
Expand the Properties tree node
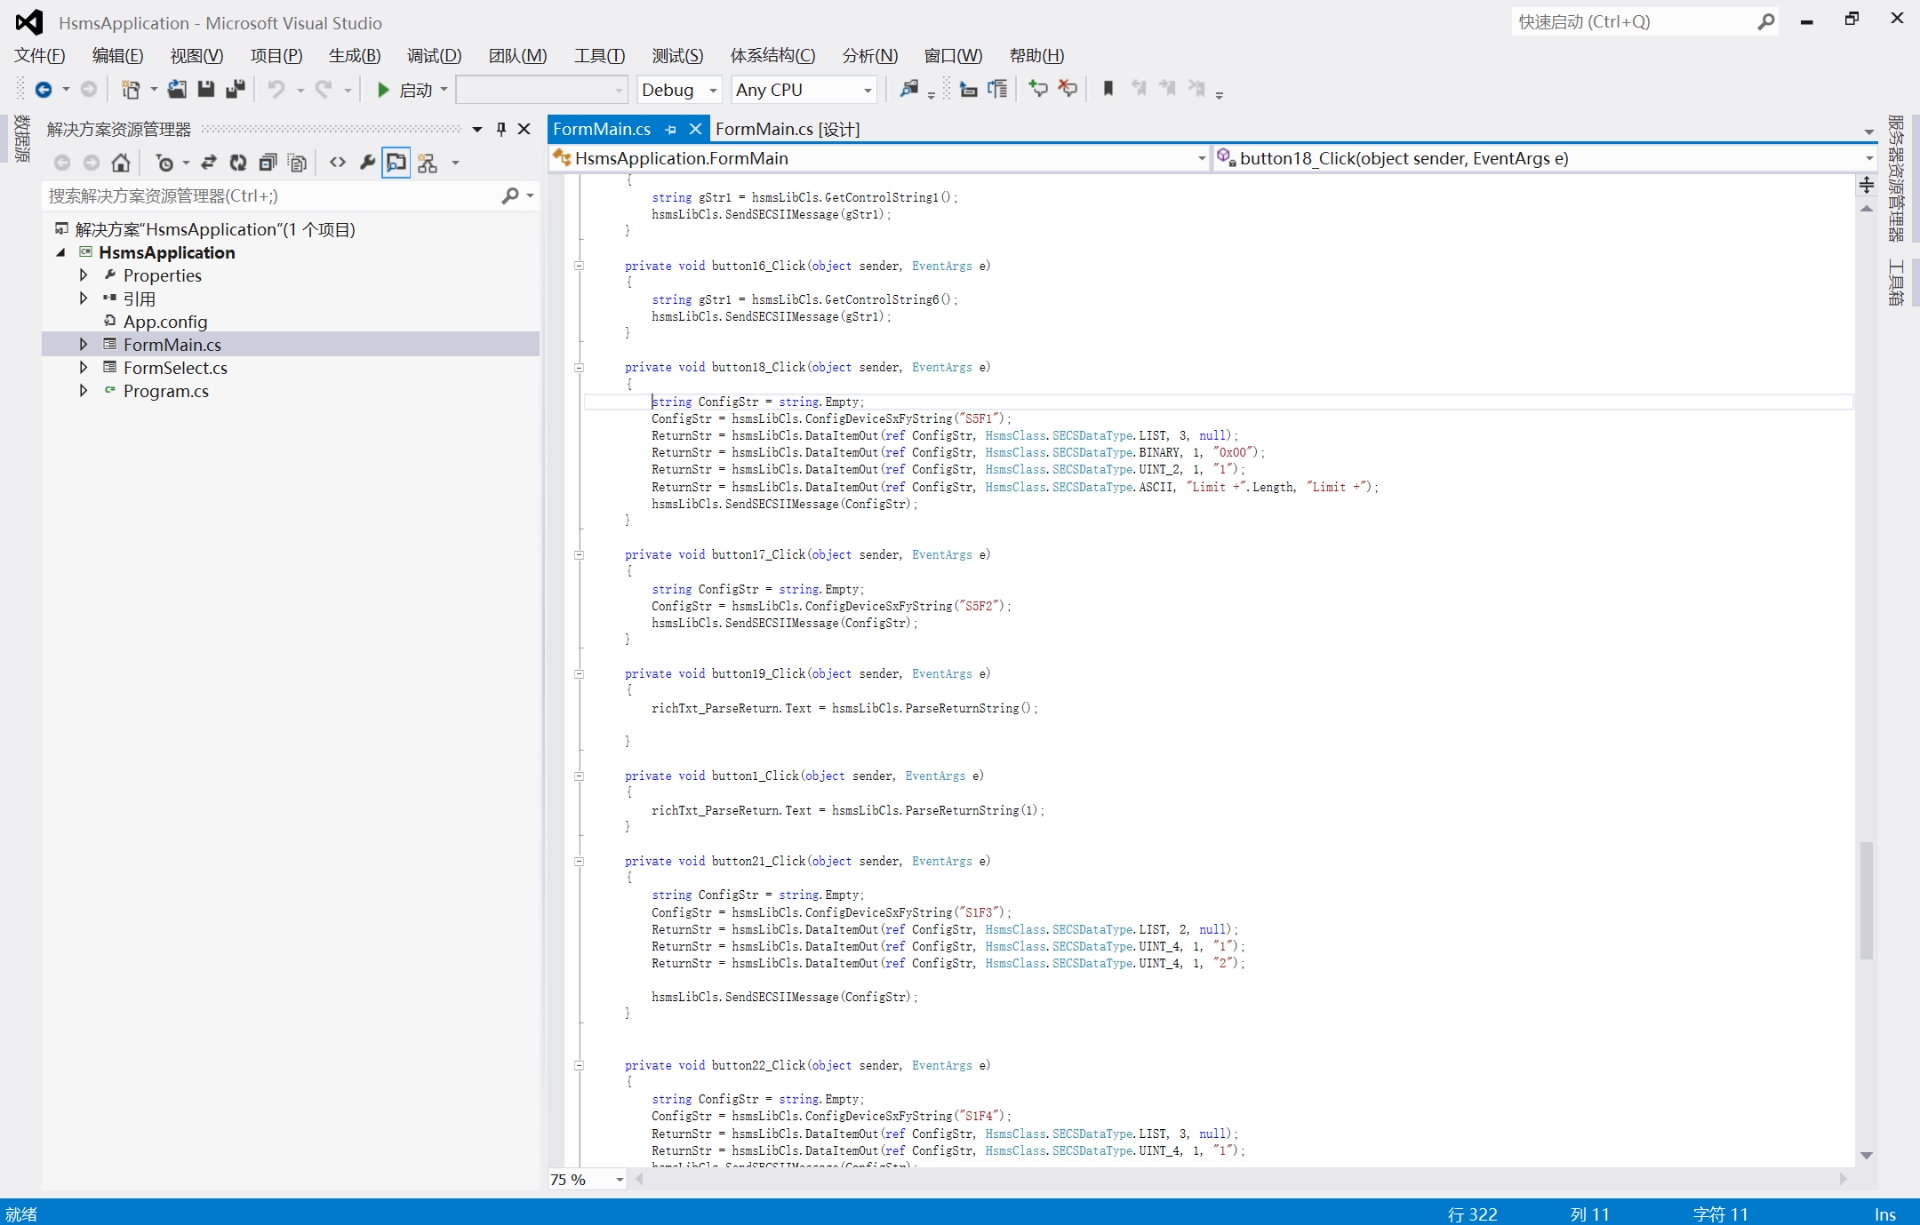coord(83,275)
